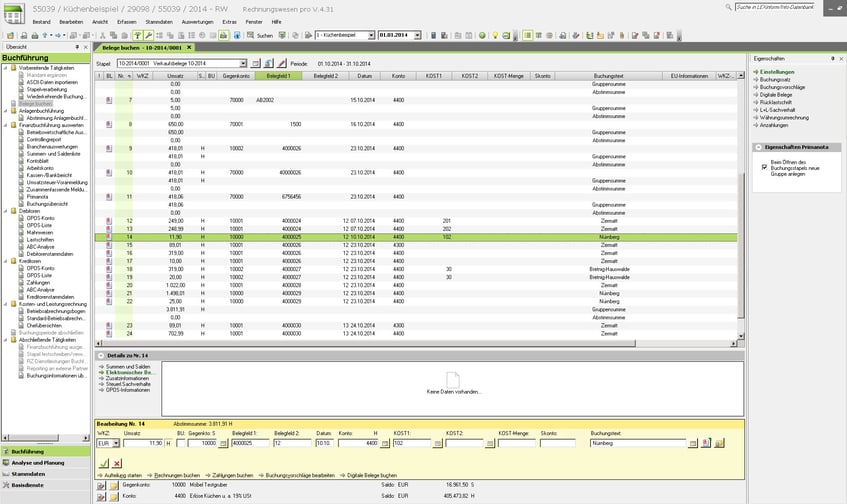847x504 pixels.
Task: Click the Belegfeld 1 column header
Action: click(x=278, y=76)
